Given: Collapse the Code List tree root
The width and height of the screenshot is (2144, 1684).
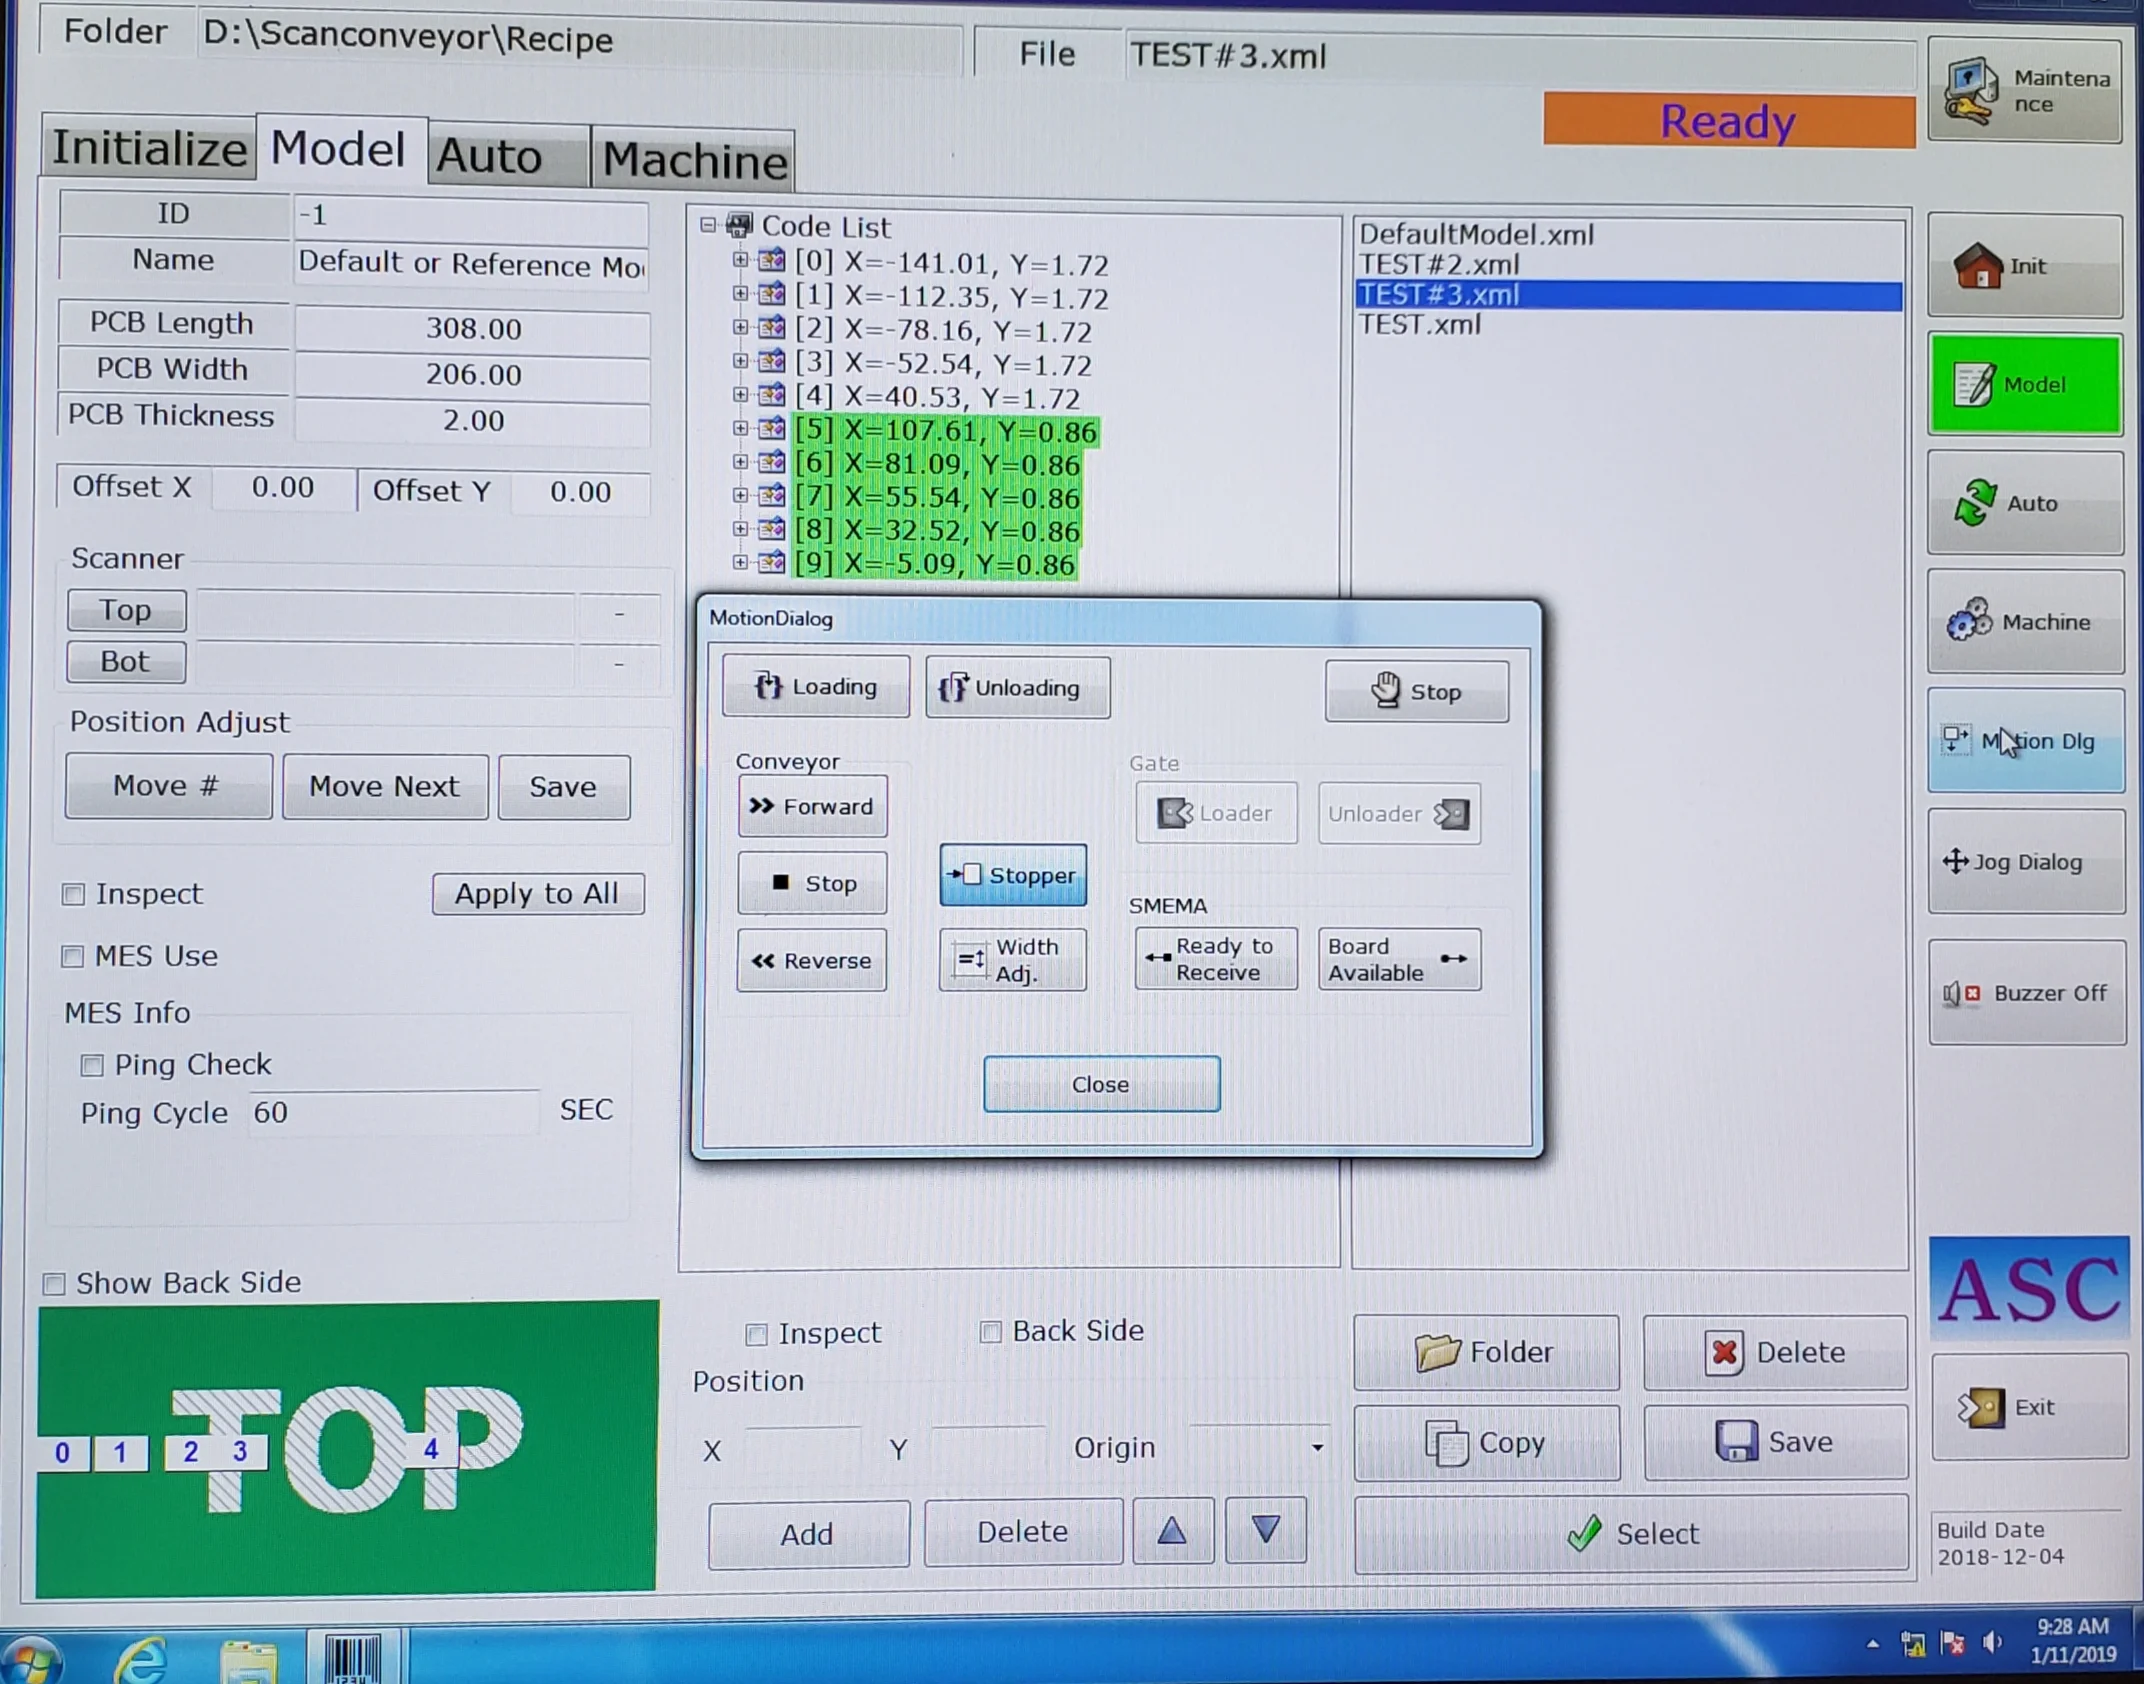Looking at the screenshot, I should click(x=708, y=226).
